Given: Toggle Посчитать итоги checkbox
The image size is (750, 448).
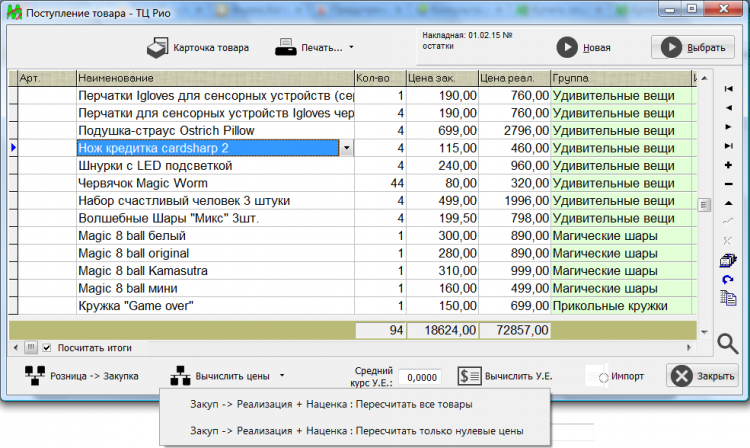Looking at the screenshot, I should [x=47, y=348].
